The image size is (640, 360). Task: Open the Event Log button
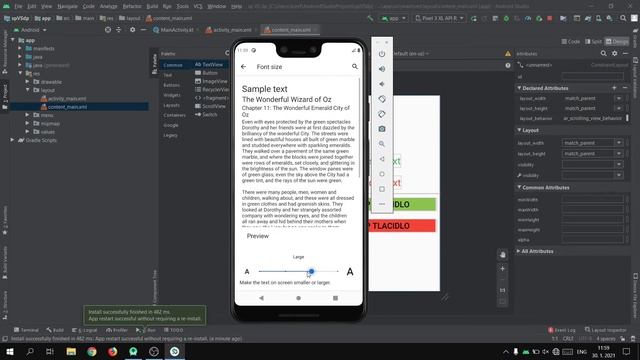pyautogui.click(x=562, y=330)
